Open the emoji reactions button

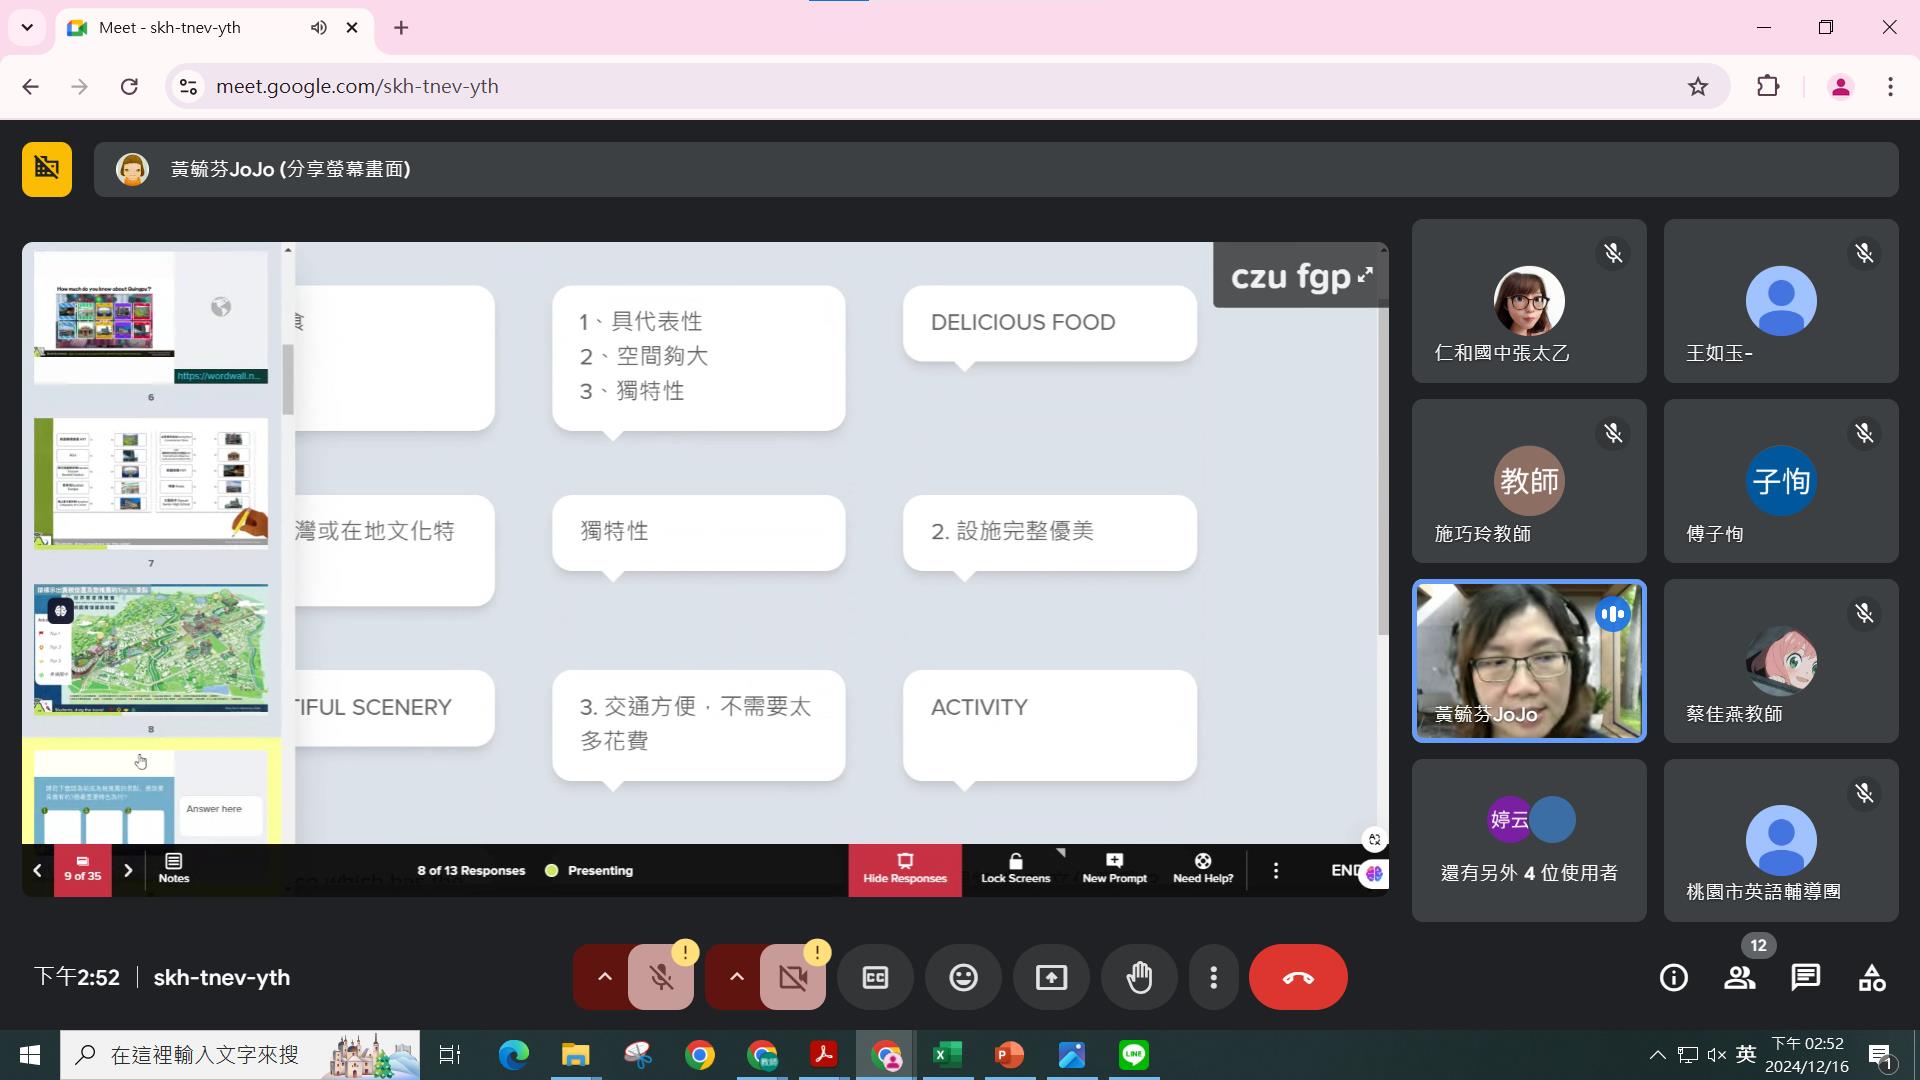[x=963, y=977]
